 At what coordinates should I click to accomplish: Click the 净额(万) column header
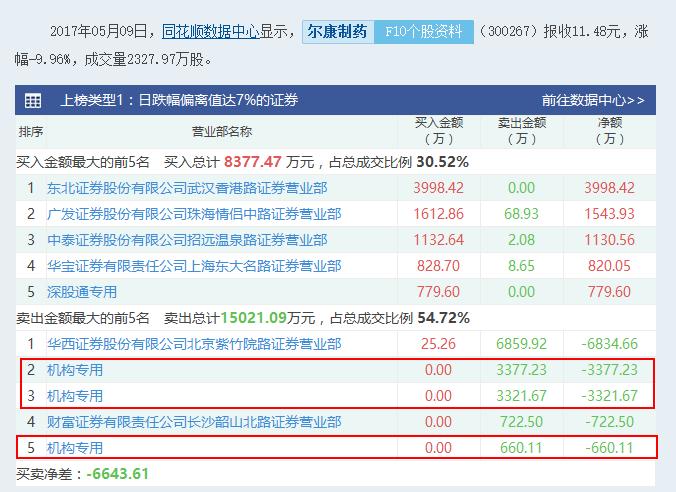pos(610,131)
